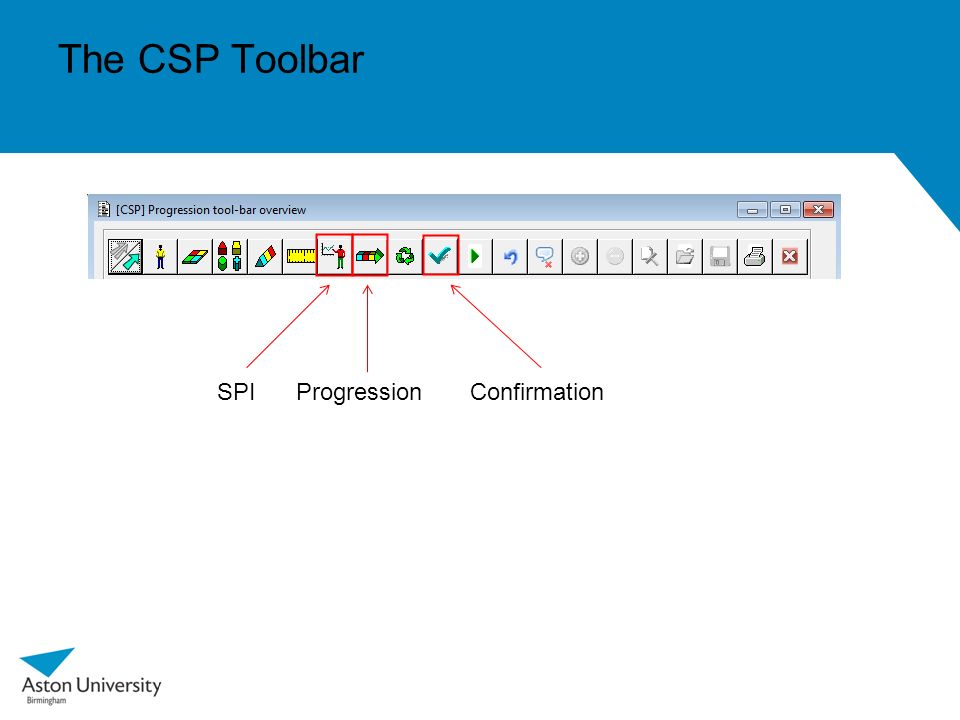The width and height of the screenshot is (960, 720).
Task: Open the yellow ruler measure tool
Action: coord(300,256)
